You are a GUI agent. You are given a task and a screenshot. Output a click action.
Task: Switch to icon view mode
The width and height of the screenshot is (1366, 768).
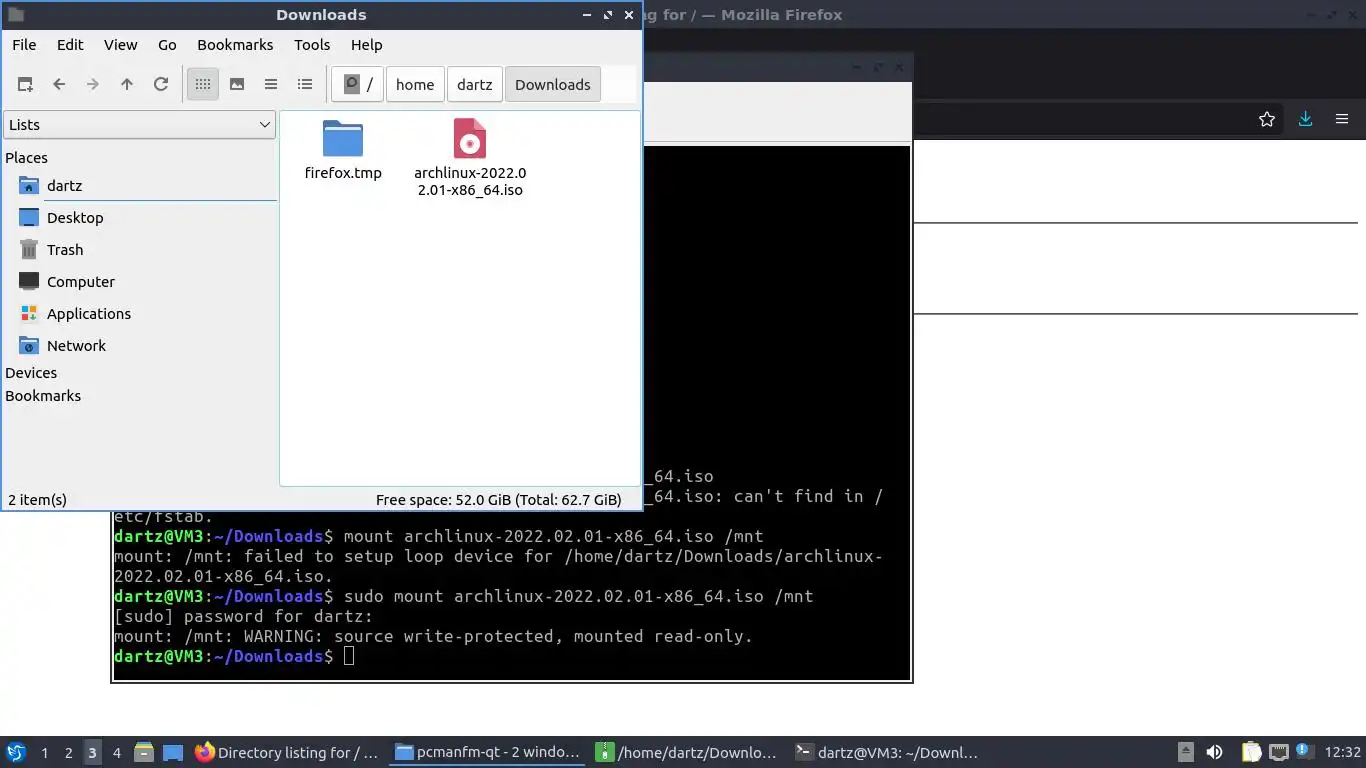pyautogui.click(x=203, y=85)
